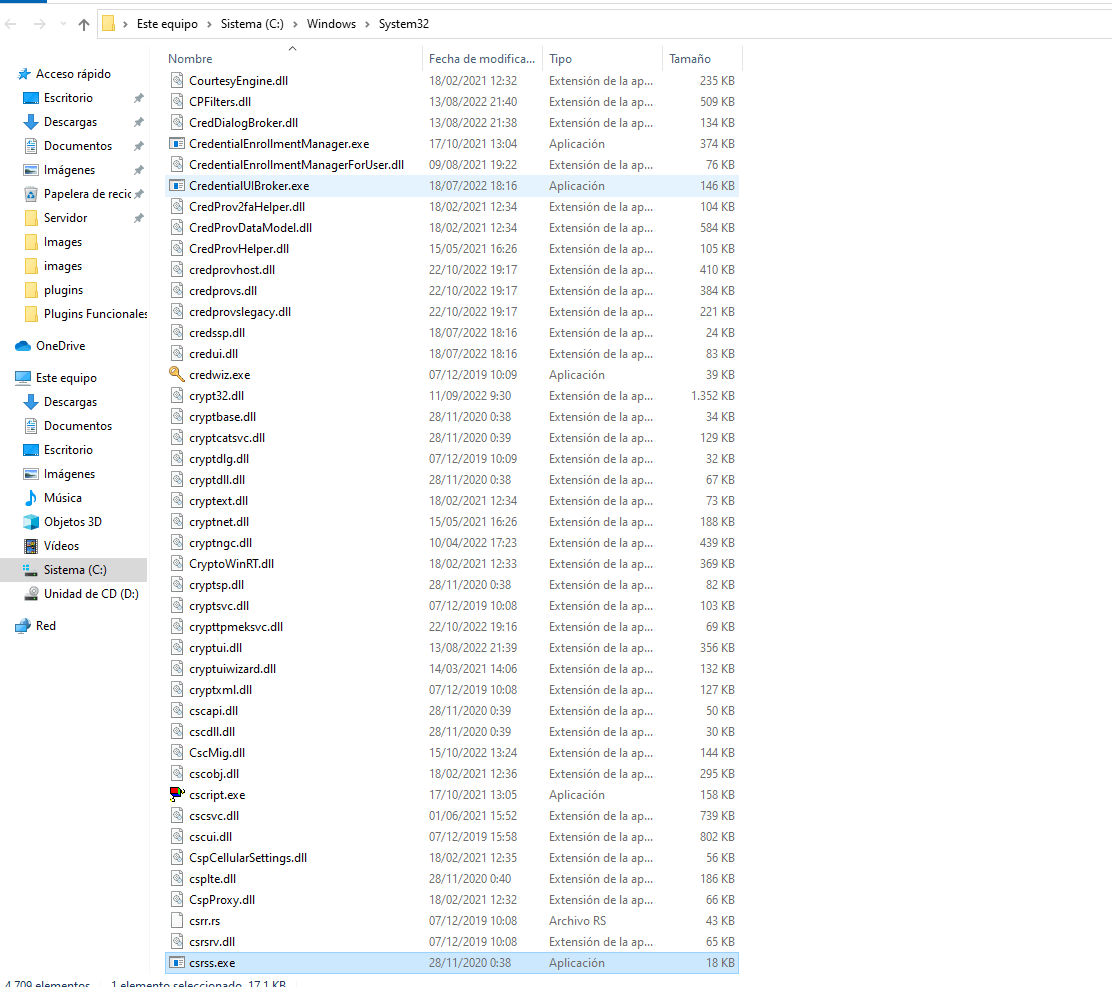Open Imágenes icon in quick access

30,170
